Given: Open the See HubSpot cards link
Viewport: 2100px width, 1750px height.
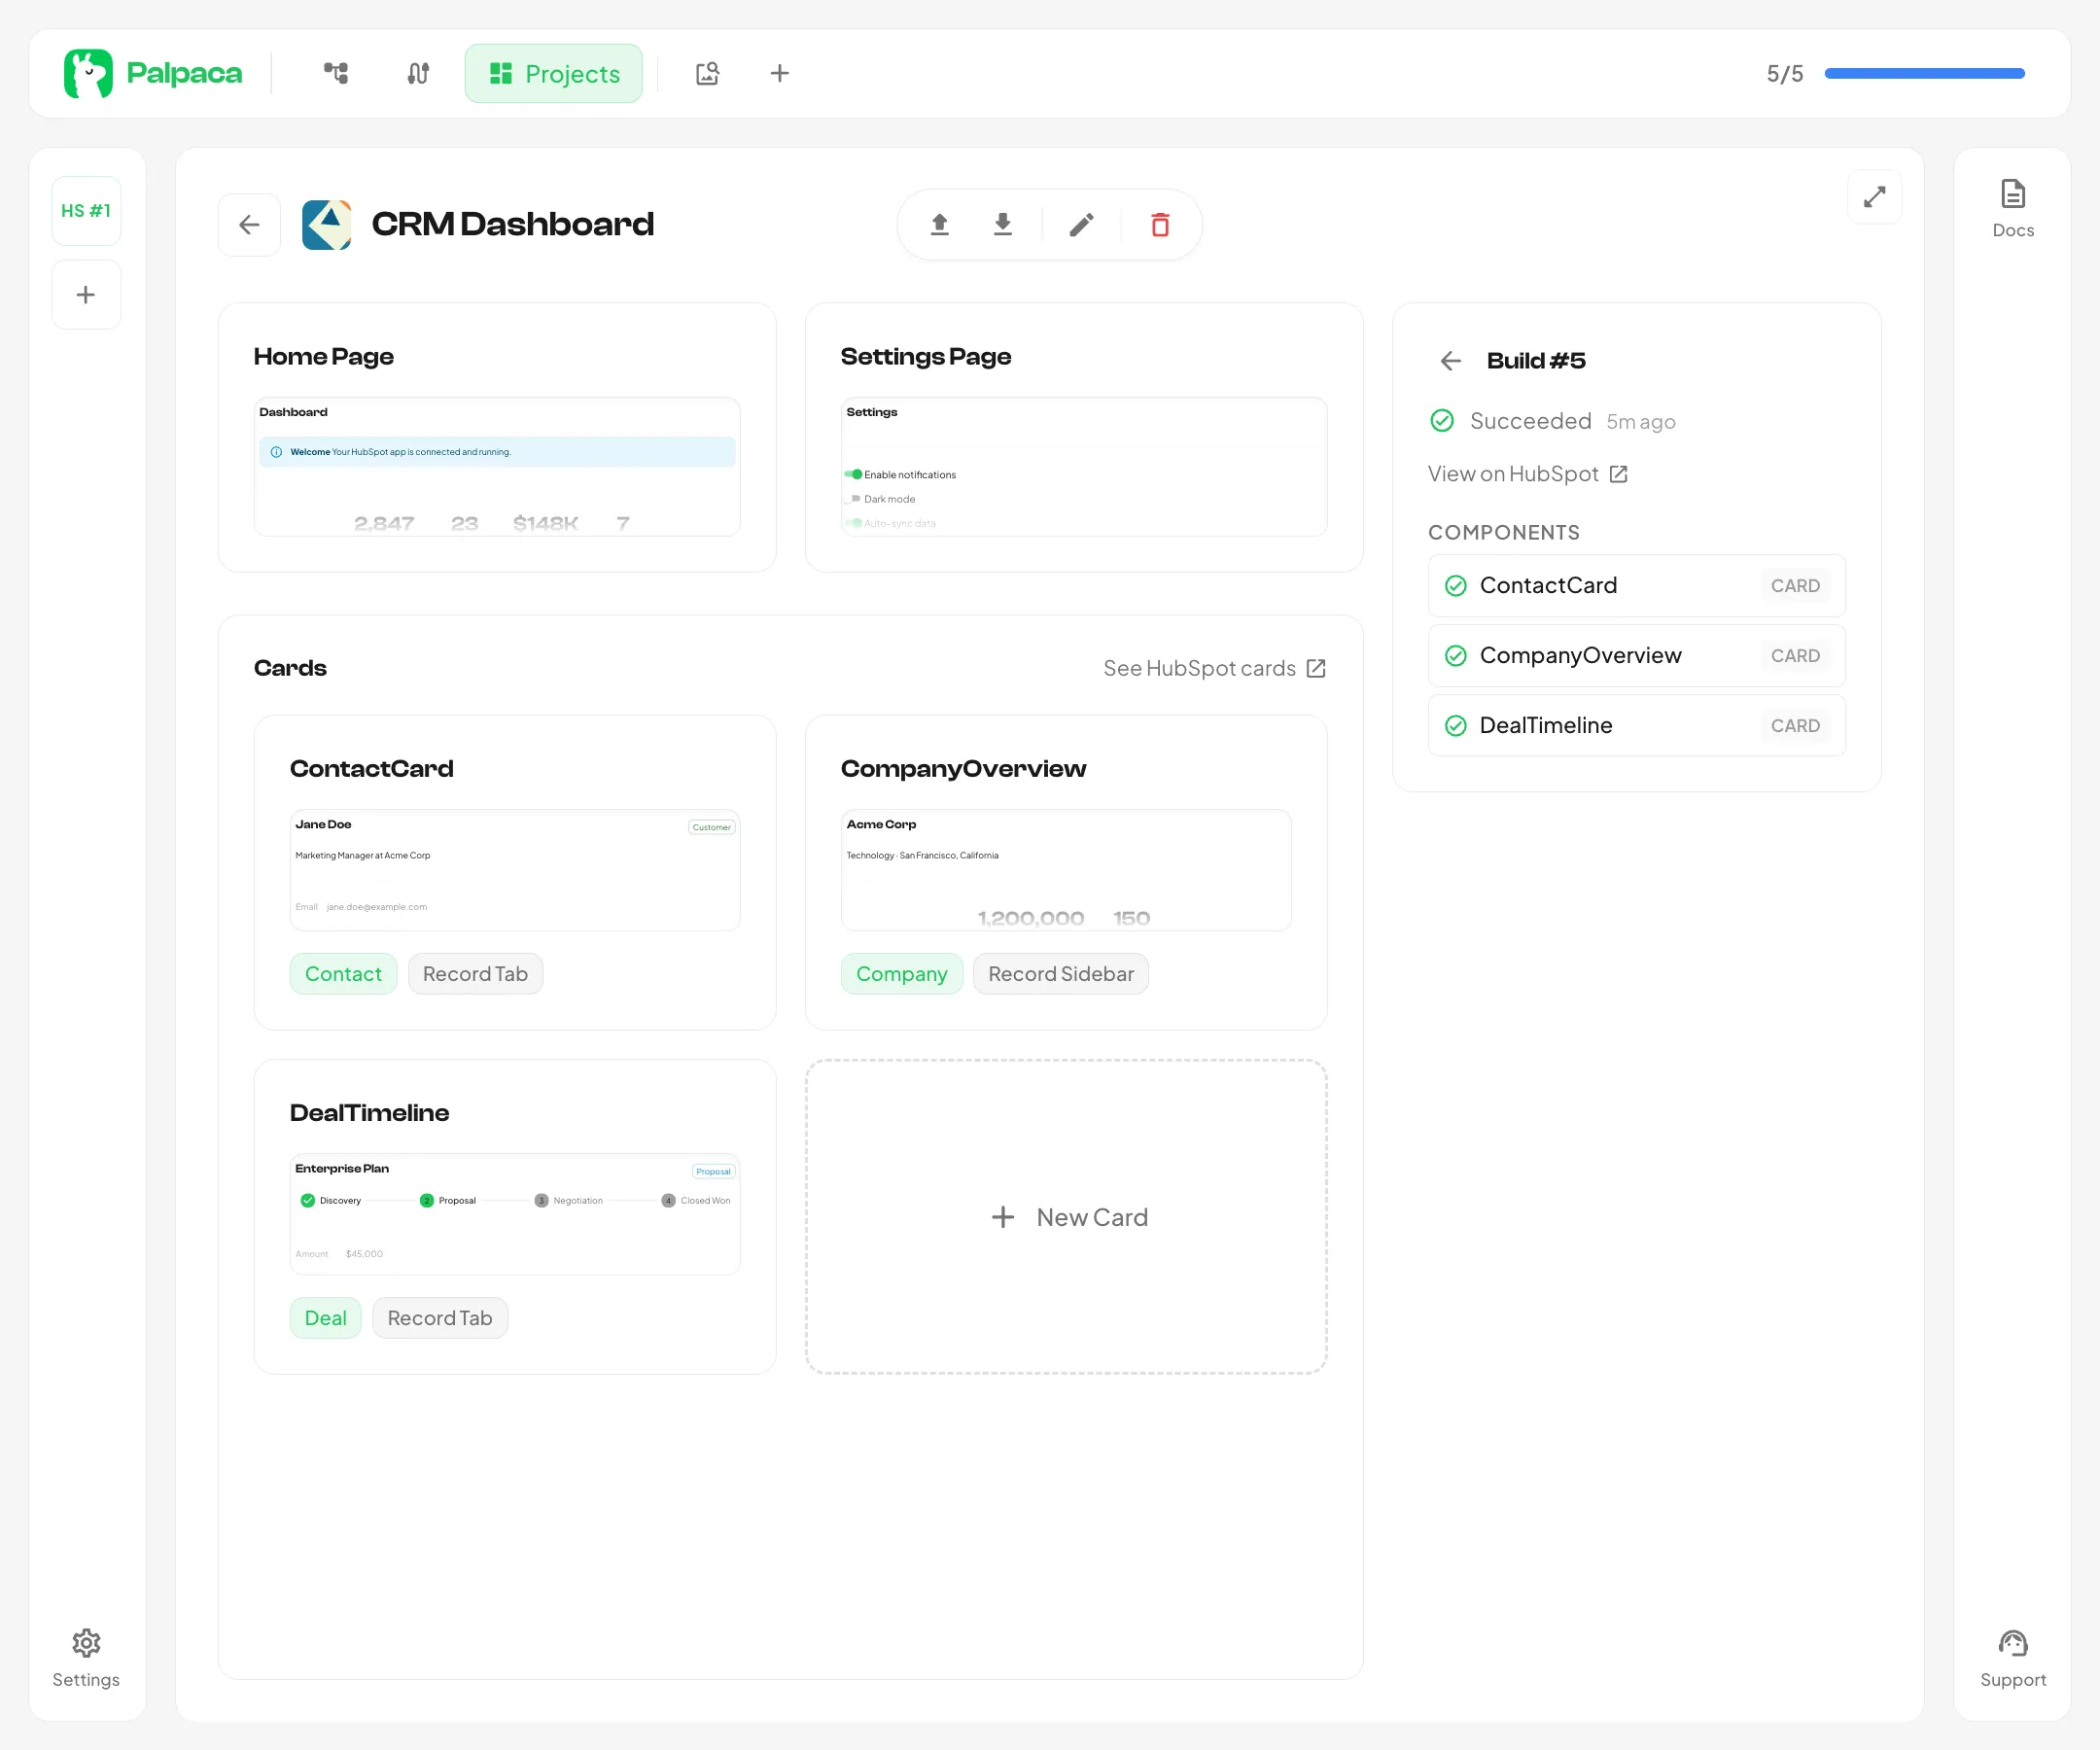Looking at the screenshot, I should (x=1214, y=668).
